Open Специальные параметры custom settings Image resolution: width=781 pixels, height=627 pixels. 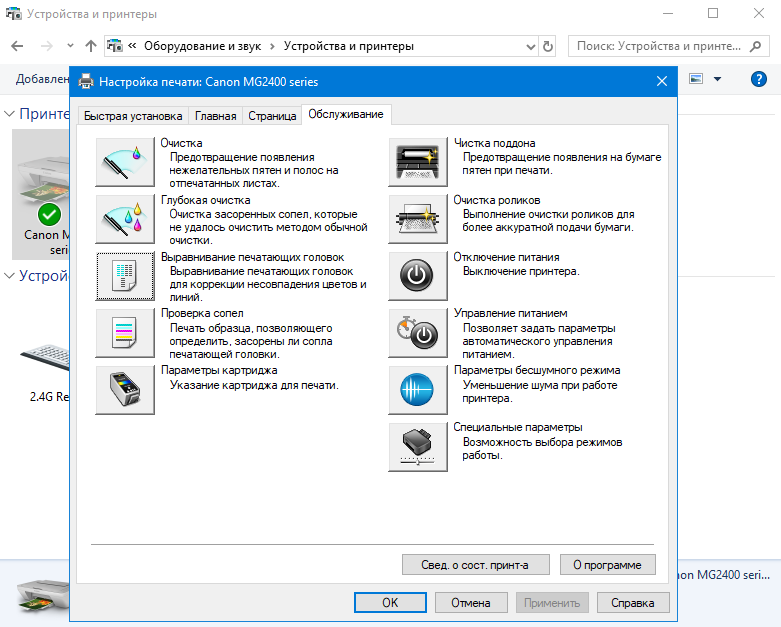pyautogui.click(x=418, y=447)
